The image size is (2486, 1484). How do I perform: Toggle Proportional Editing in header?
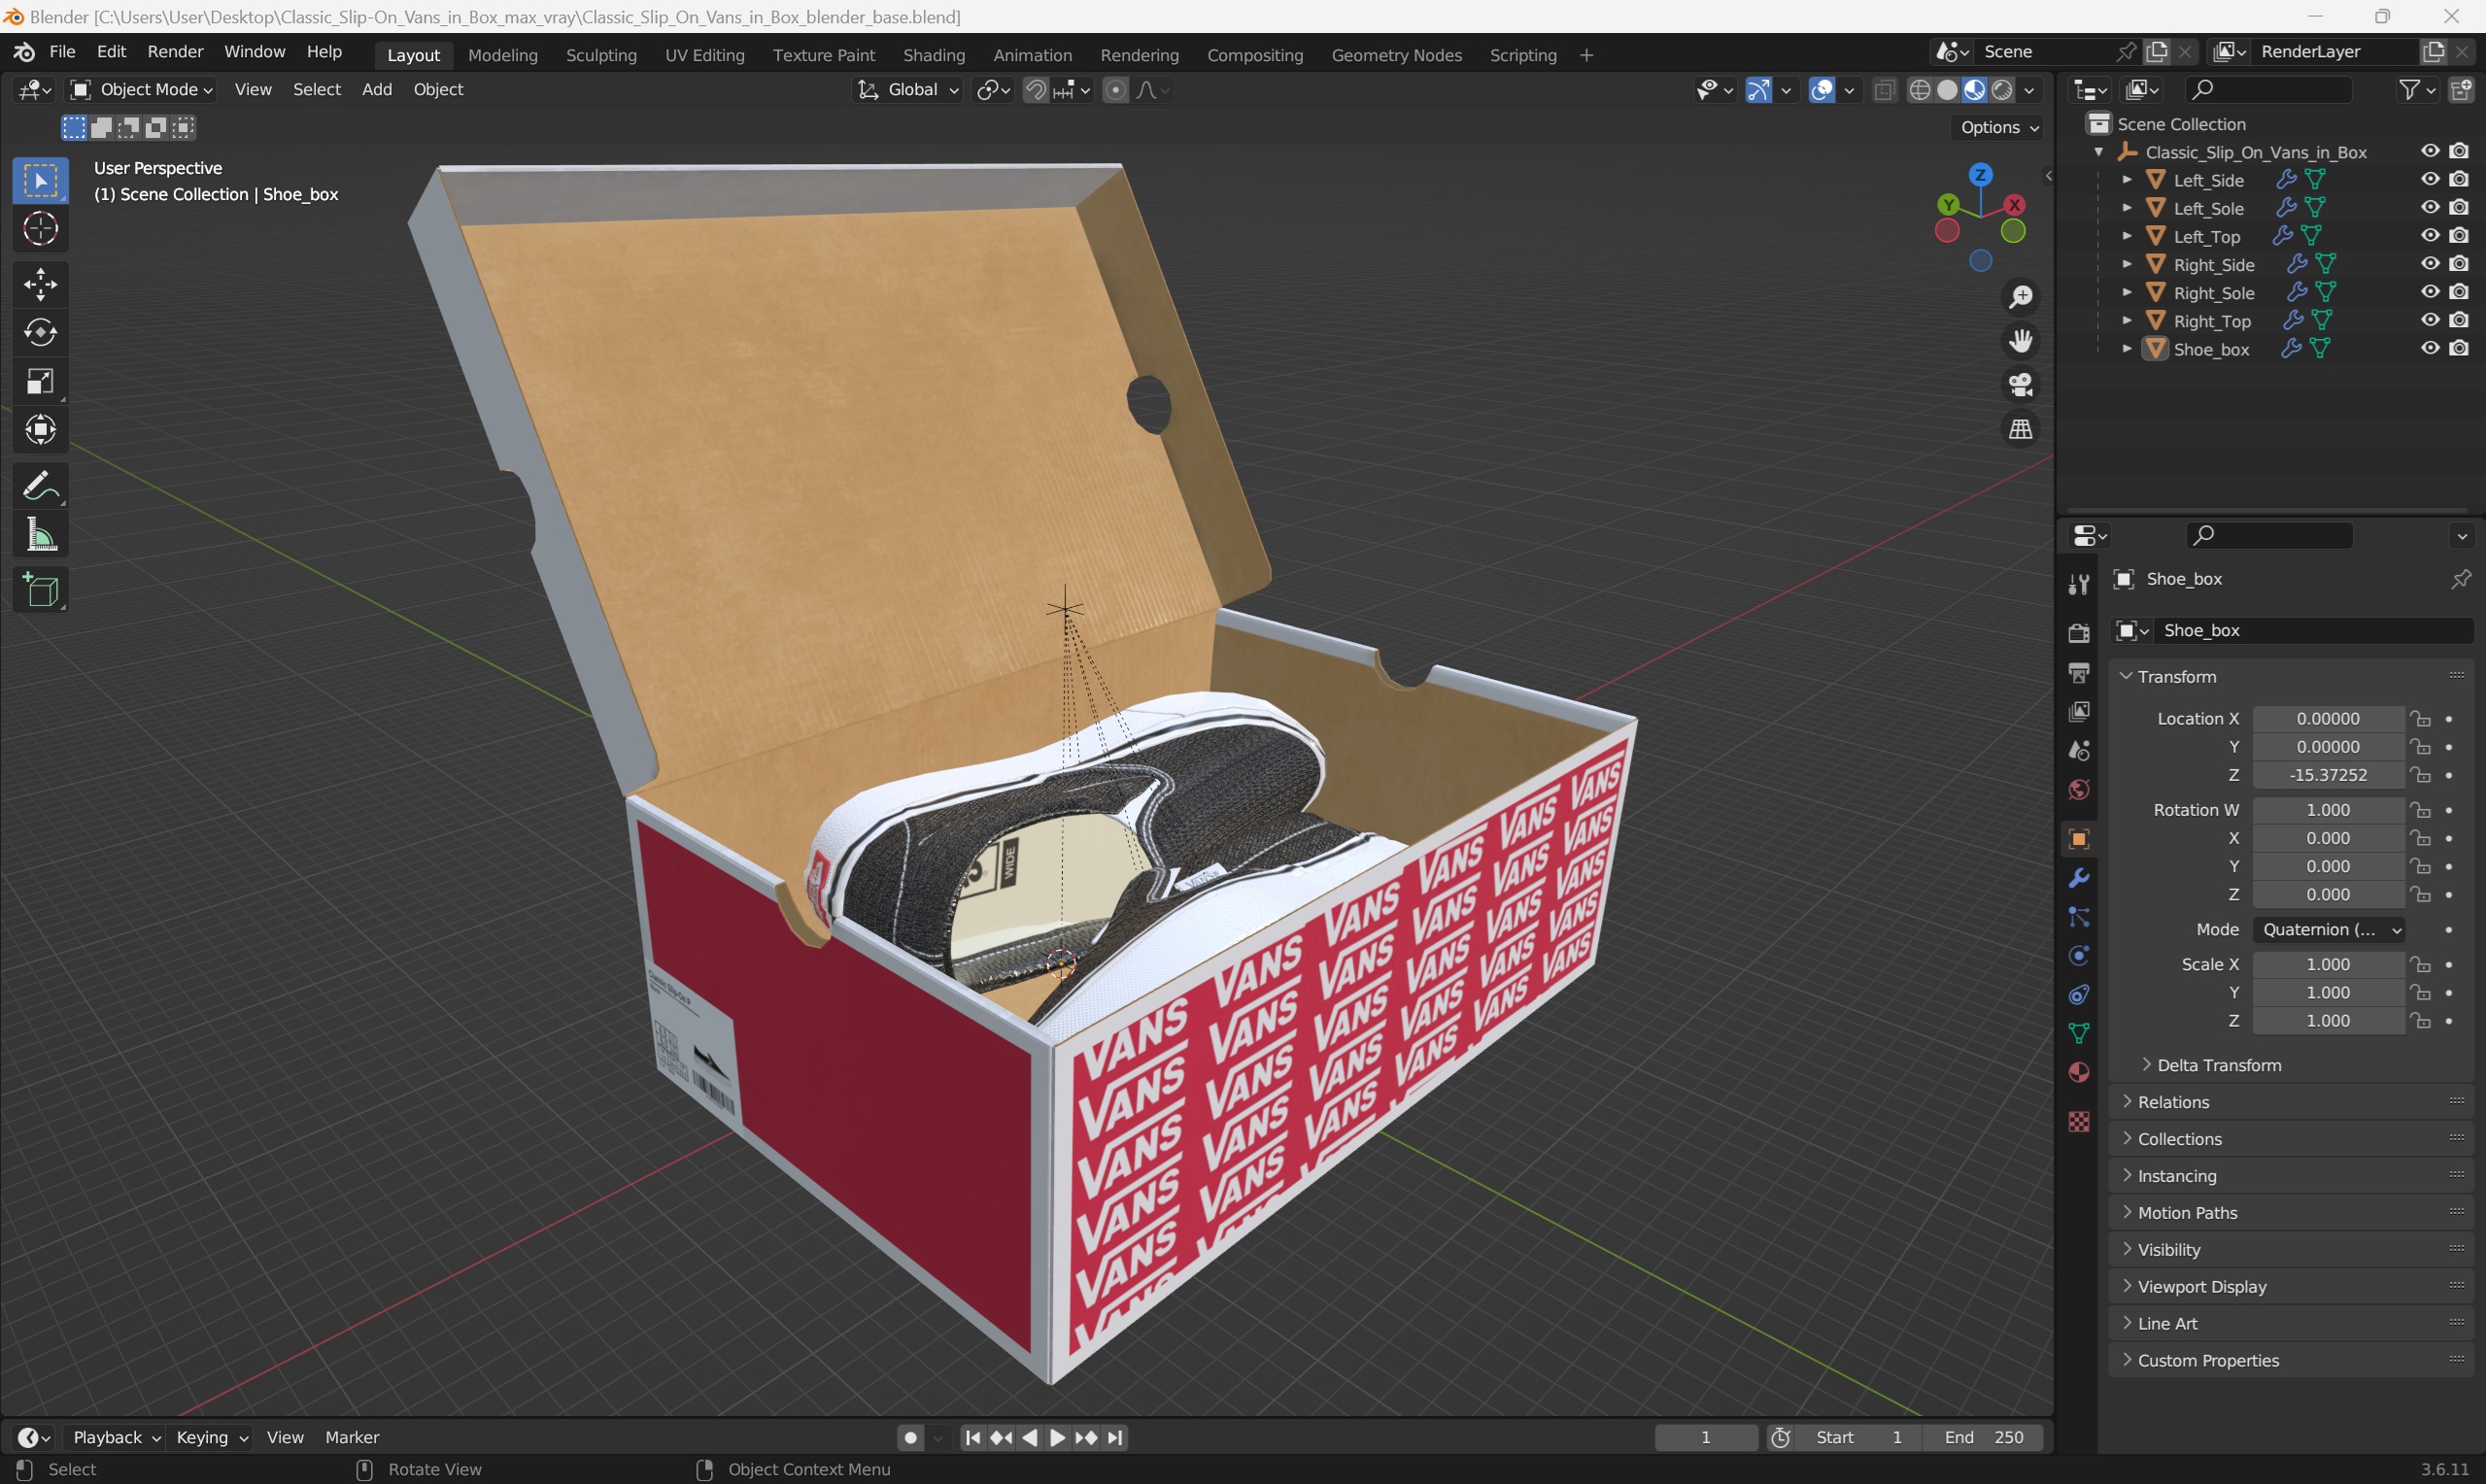click(x=1115, y=90)
